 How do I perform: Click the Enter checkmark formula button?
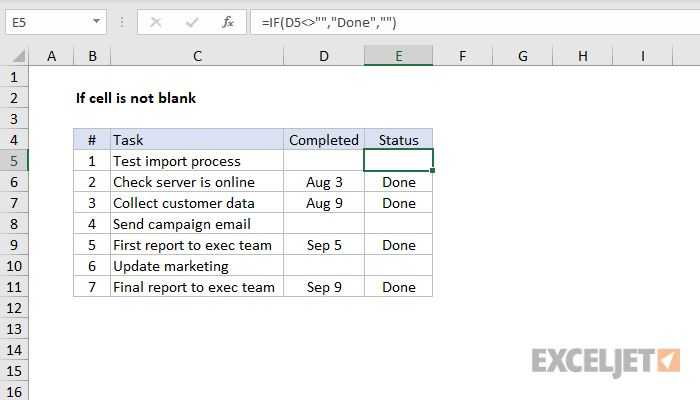pyautogui.click(x=192, y=22)
